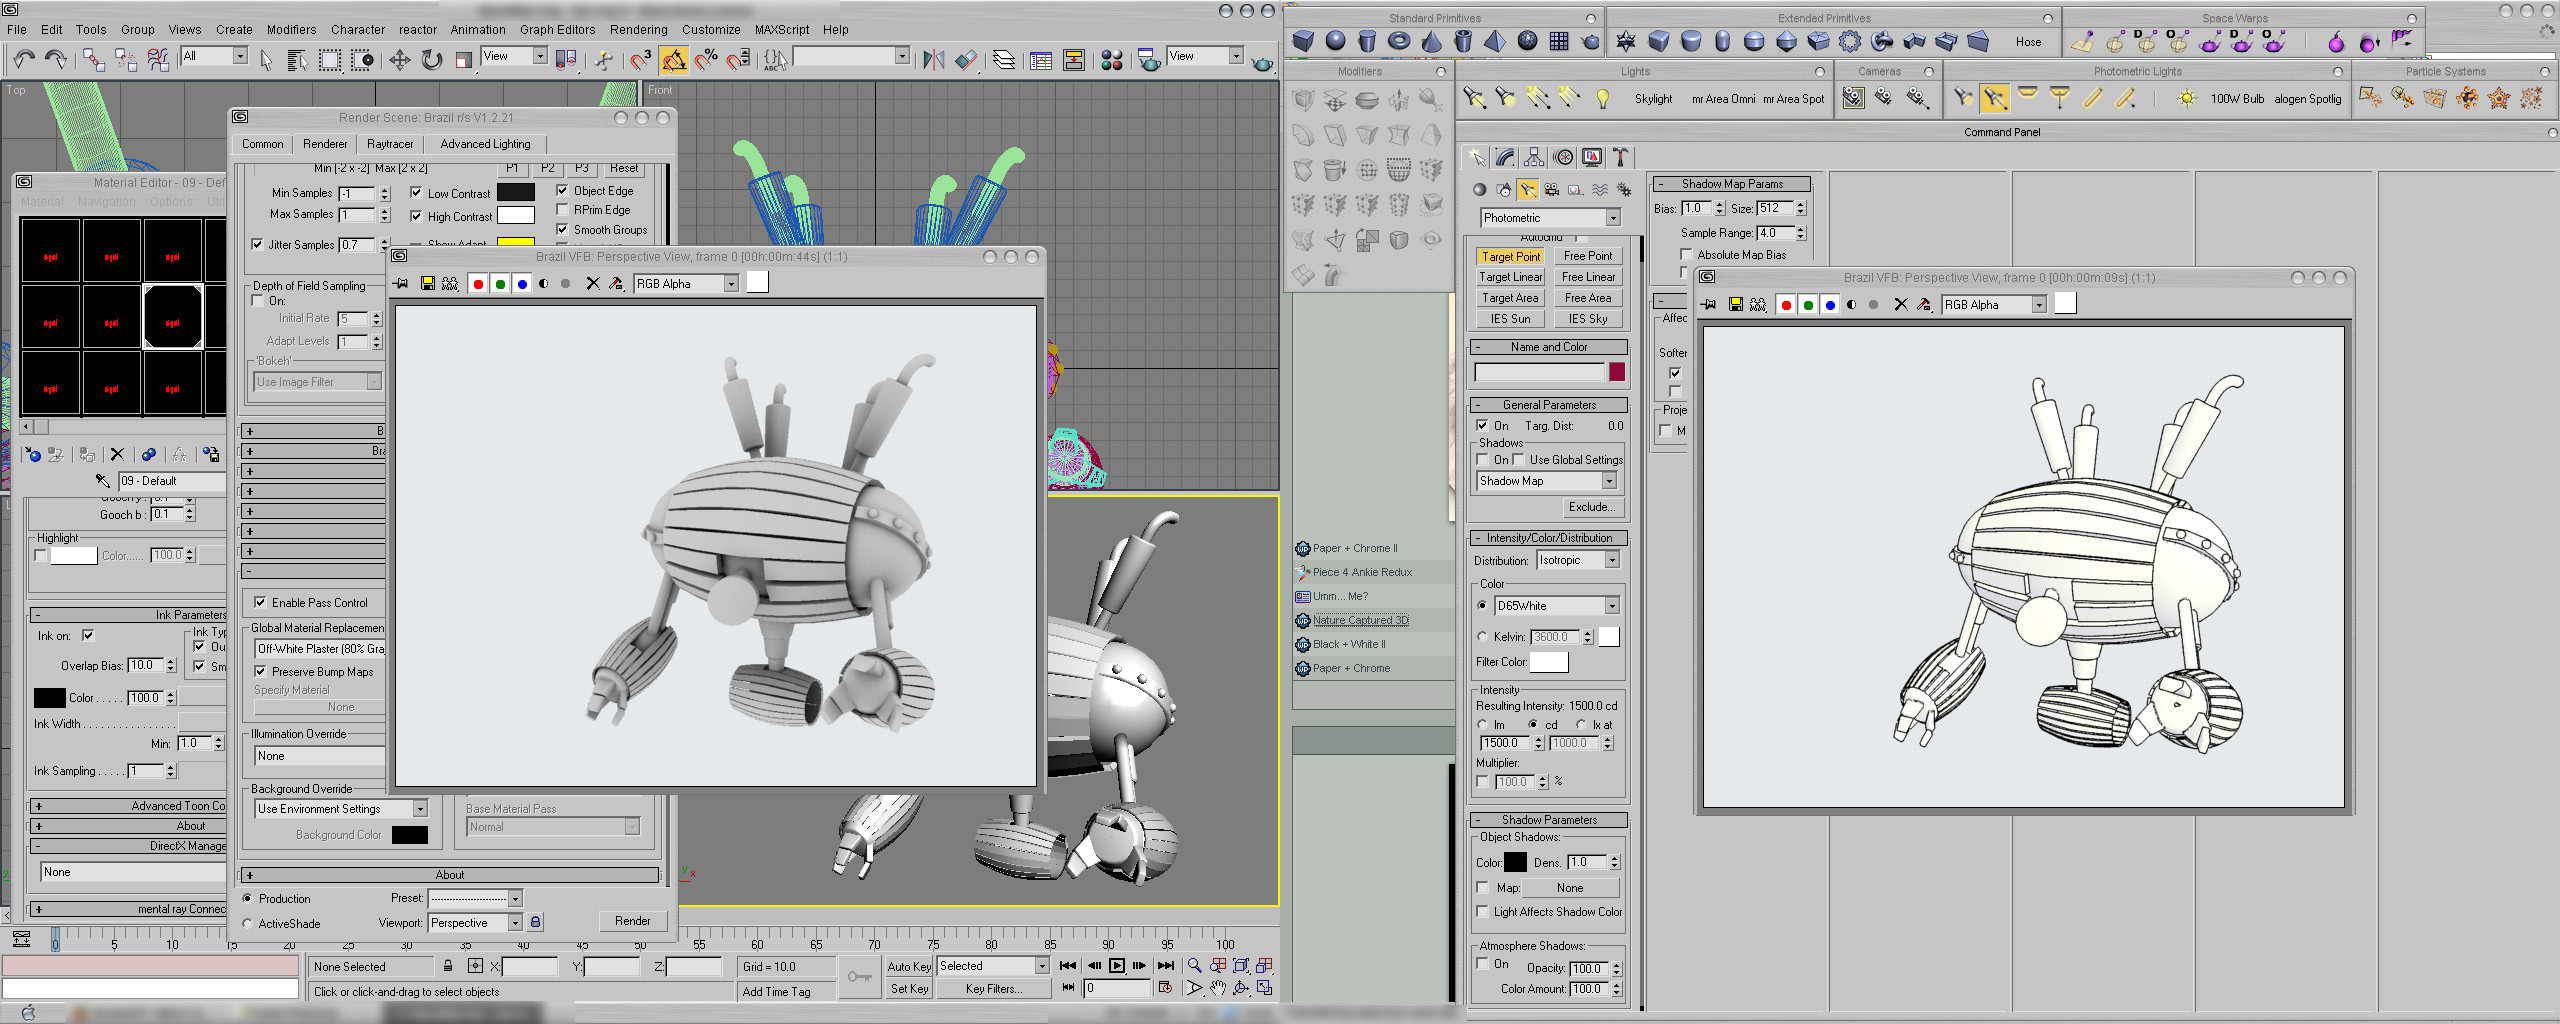Toggle the highlighted Angle Snap icon
This screenshot has width=2560, height=1024.
pyautogui.click(x=674, y=60)
